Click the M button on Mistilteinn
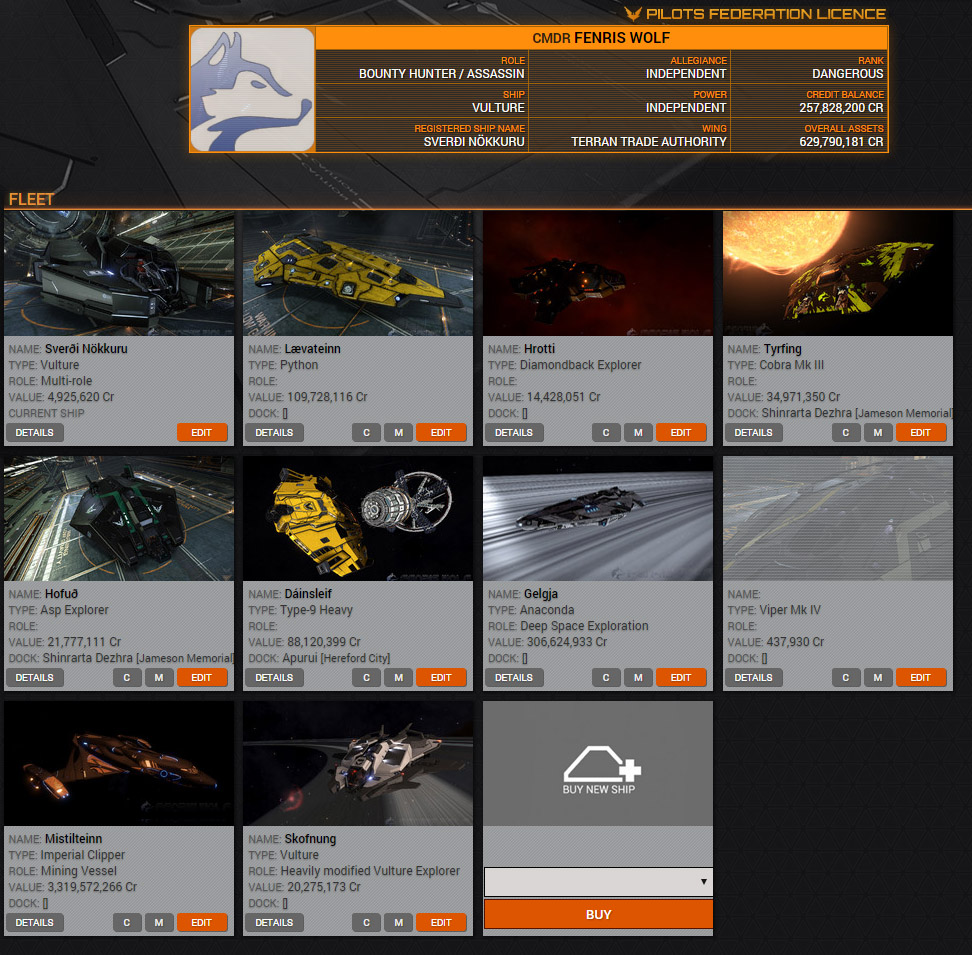This screenshot has width=972, height=955. click(159, 922)
